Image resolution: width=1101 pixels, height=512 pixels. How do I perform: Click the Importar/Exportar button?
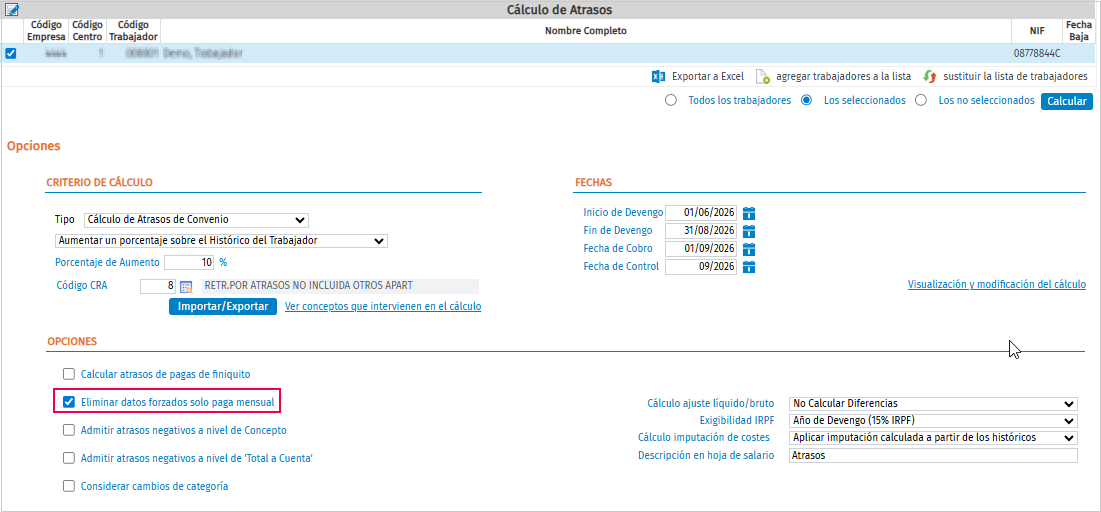223,307
